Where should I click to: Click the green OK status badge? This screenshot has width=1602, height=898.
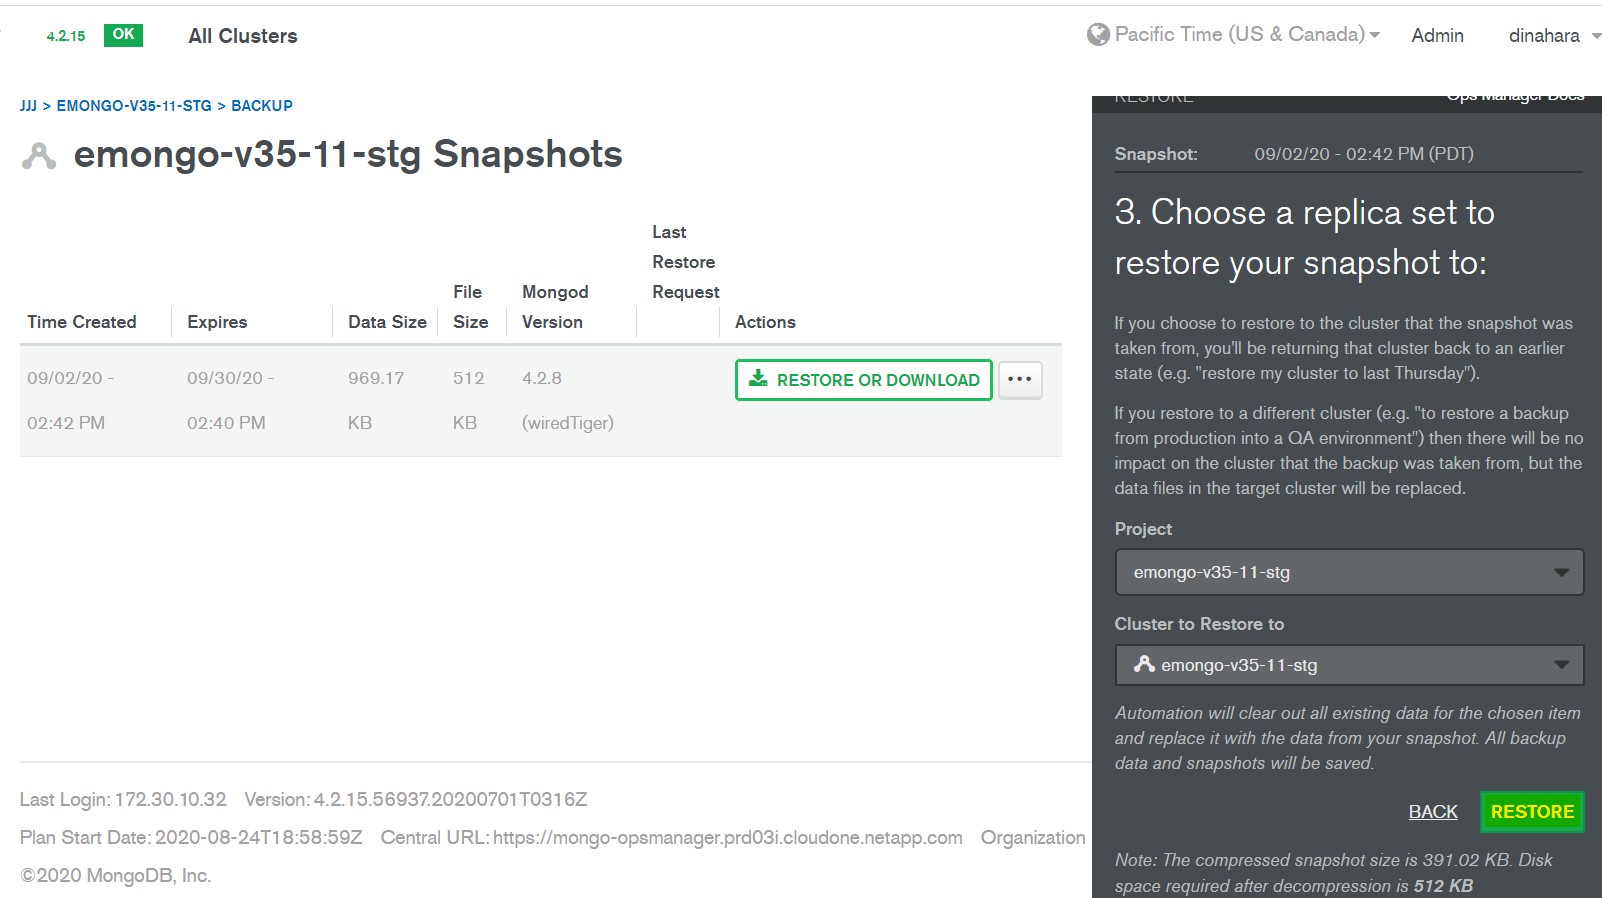tap(123, 35)
